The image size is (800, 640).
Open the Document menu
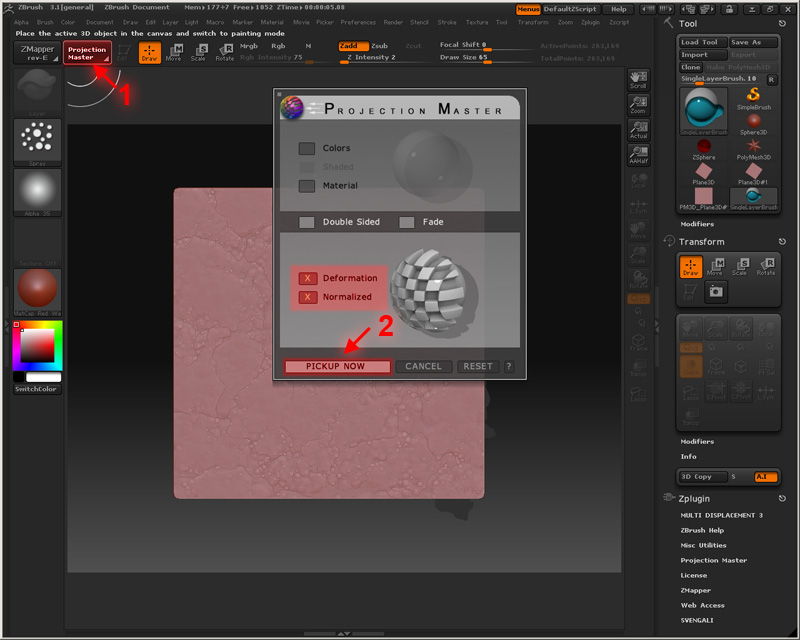(99, 22)
